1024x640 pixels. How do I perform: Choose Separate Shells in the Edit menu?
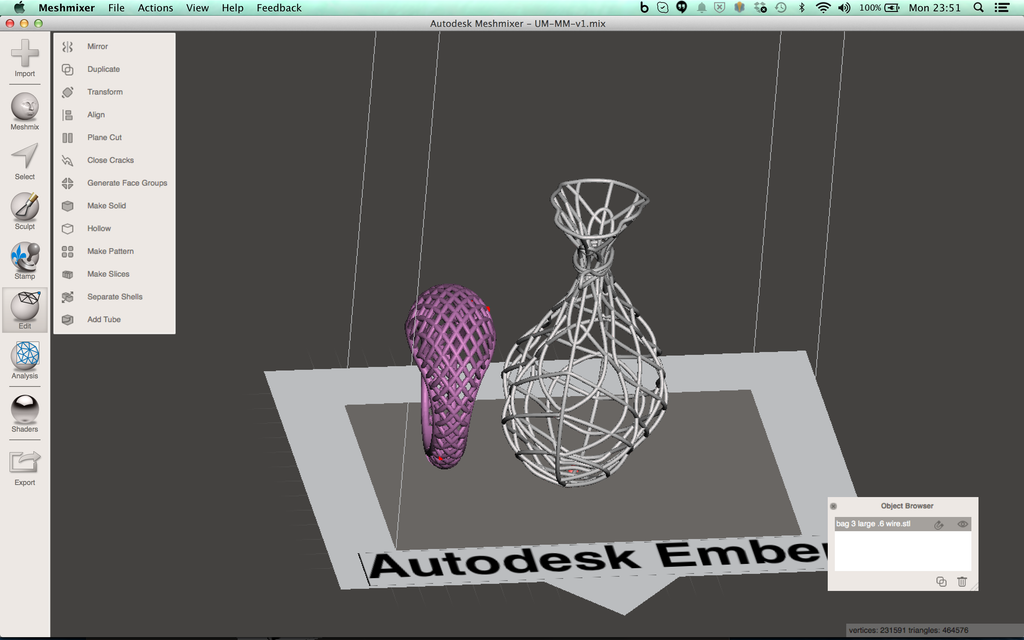114,296
